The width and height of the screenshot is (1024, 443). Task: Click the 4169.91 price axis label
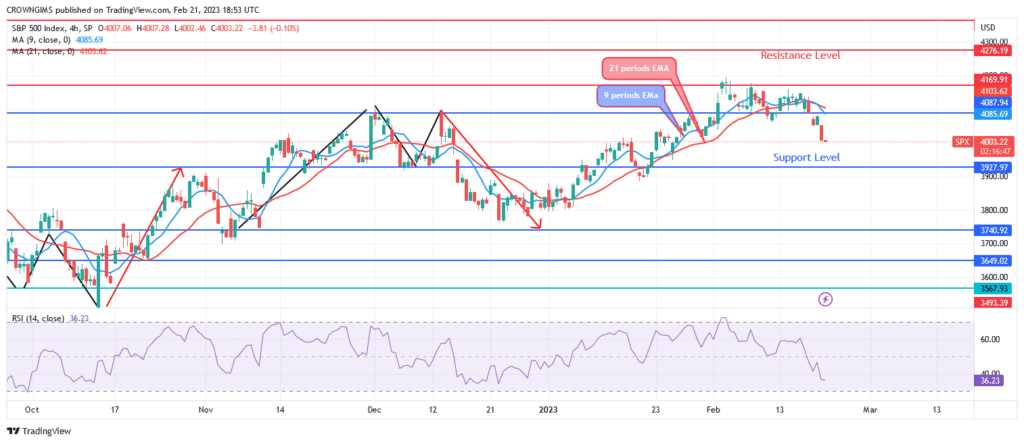995,79
